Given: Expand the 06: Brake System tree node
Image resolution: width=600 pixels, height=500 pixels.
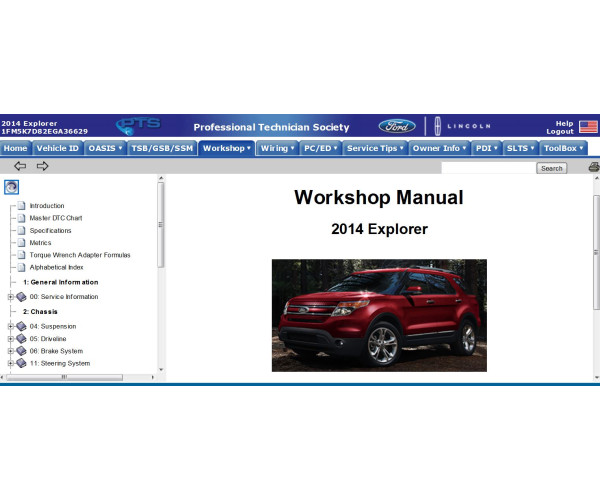Looking at the screenshot, I should click(11, 351).
